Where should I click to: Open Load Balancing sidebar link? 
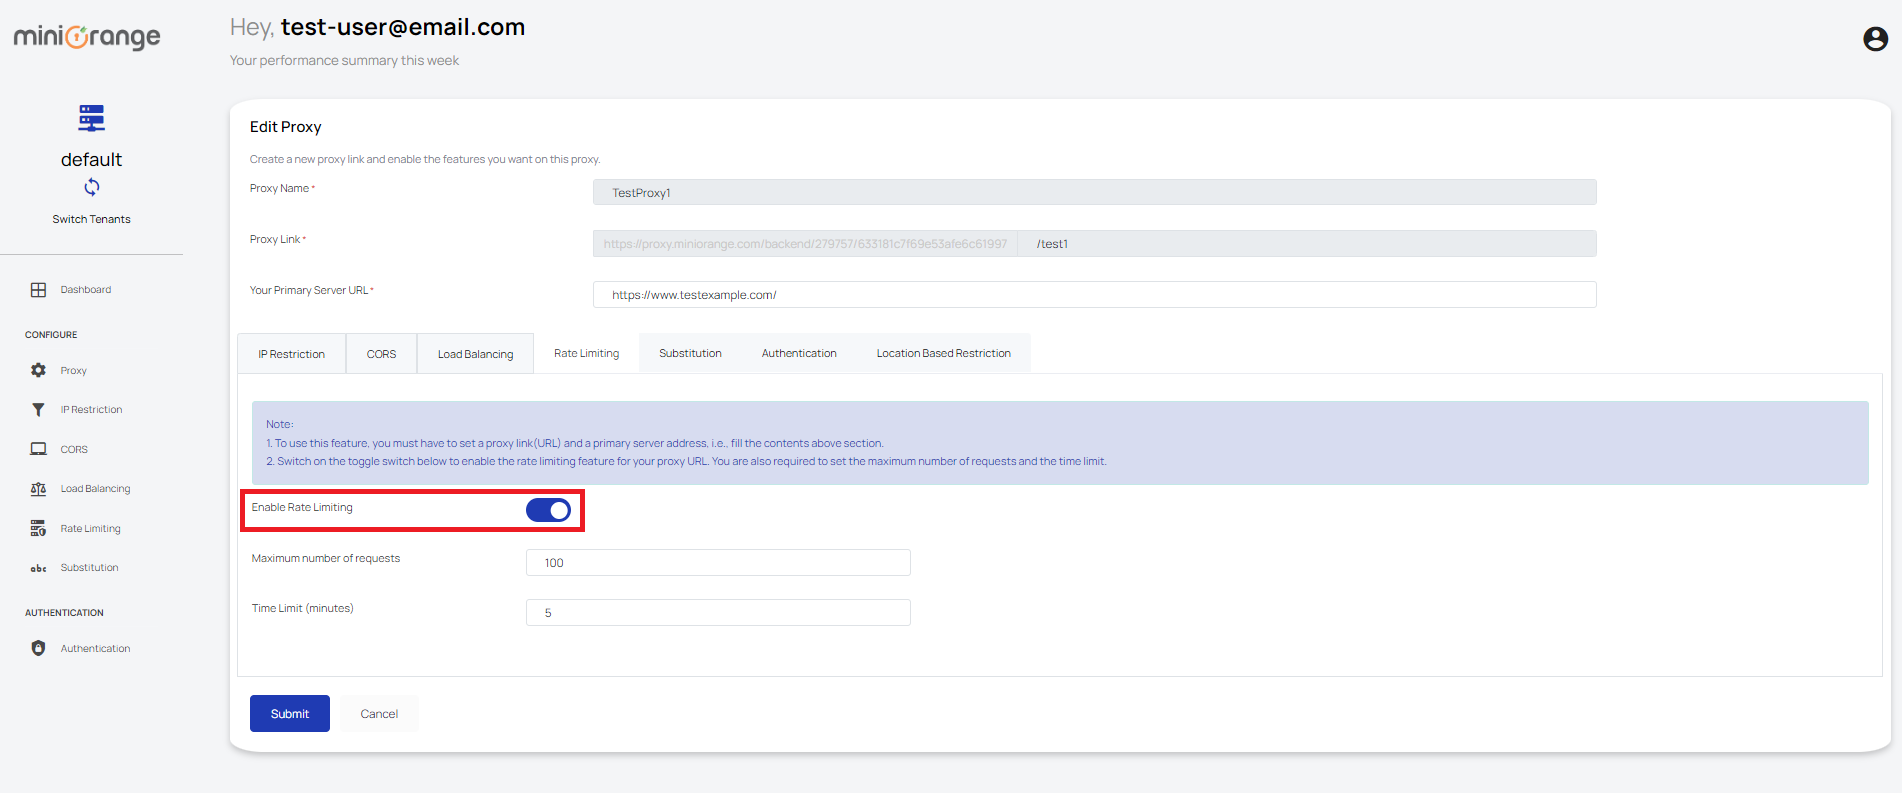click(95, 489)
